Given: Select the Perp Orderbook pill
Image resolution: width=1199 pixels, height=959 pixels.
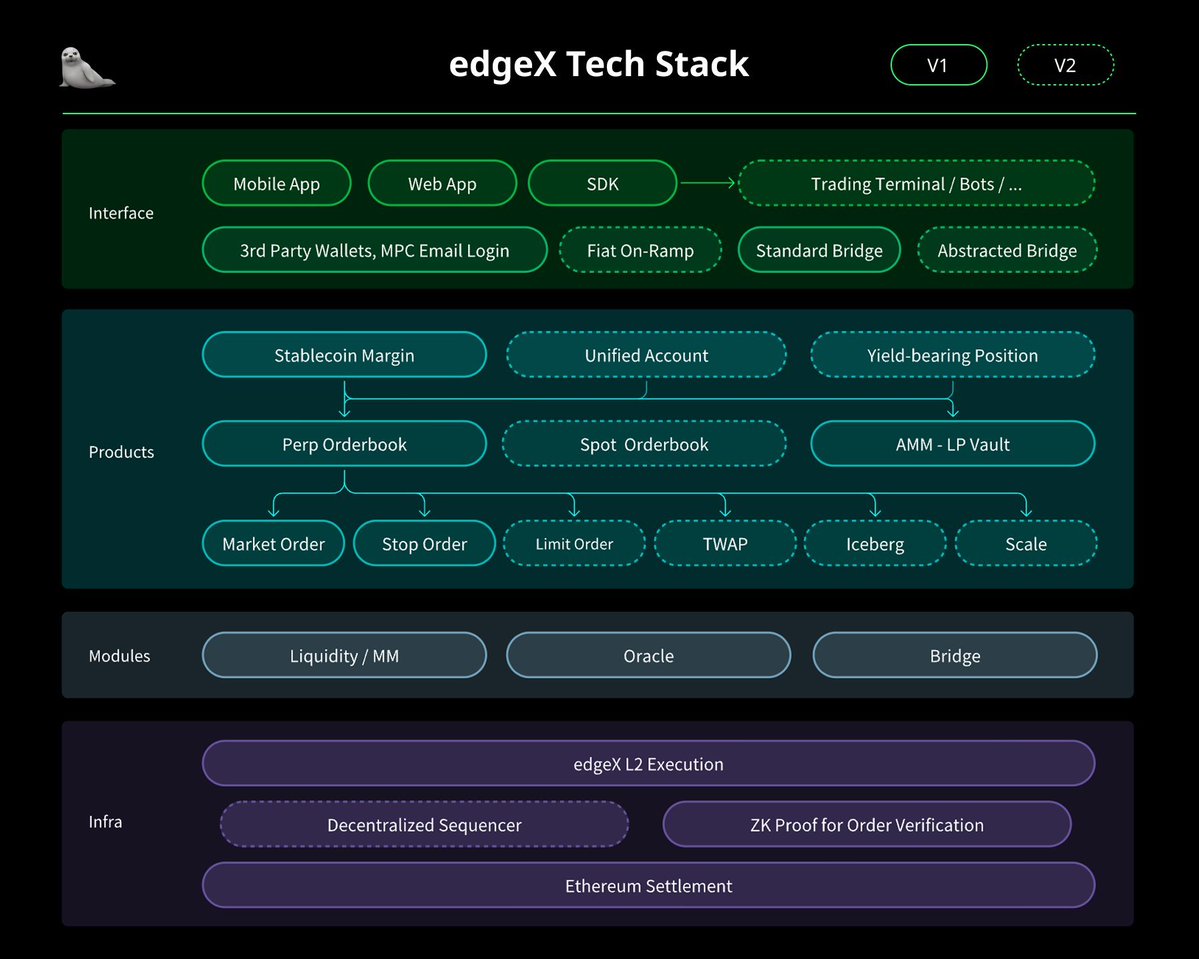Looking at the screenshot, I should (x=344, y=444).
